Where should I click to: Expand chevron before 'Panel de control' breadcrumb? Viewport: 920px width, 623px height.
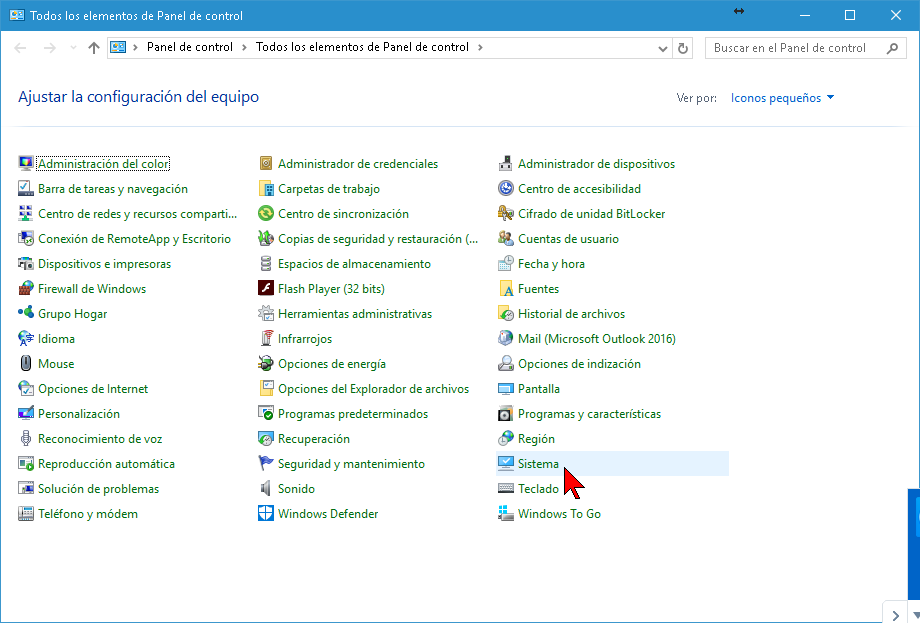click(136, 48)
